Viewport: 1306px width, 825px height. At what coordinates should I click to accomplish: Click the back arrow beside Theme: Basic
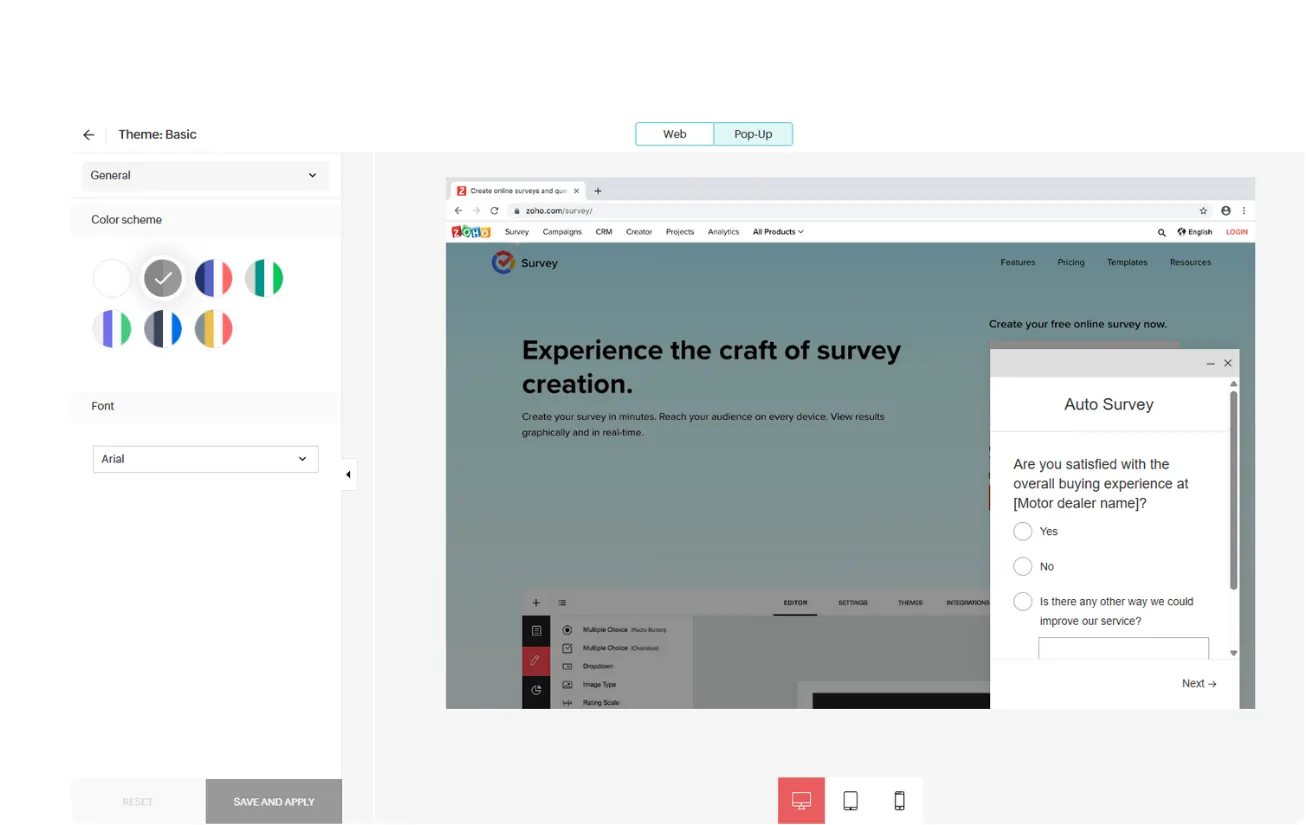click(89, 135)
